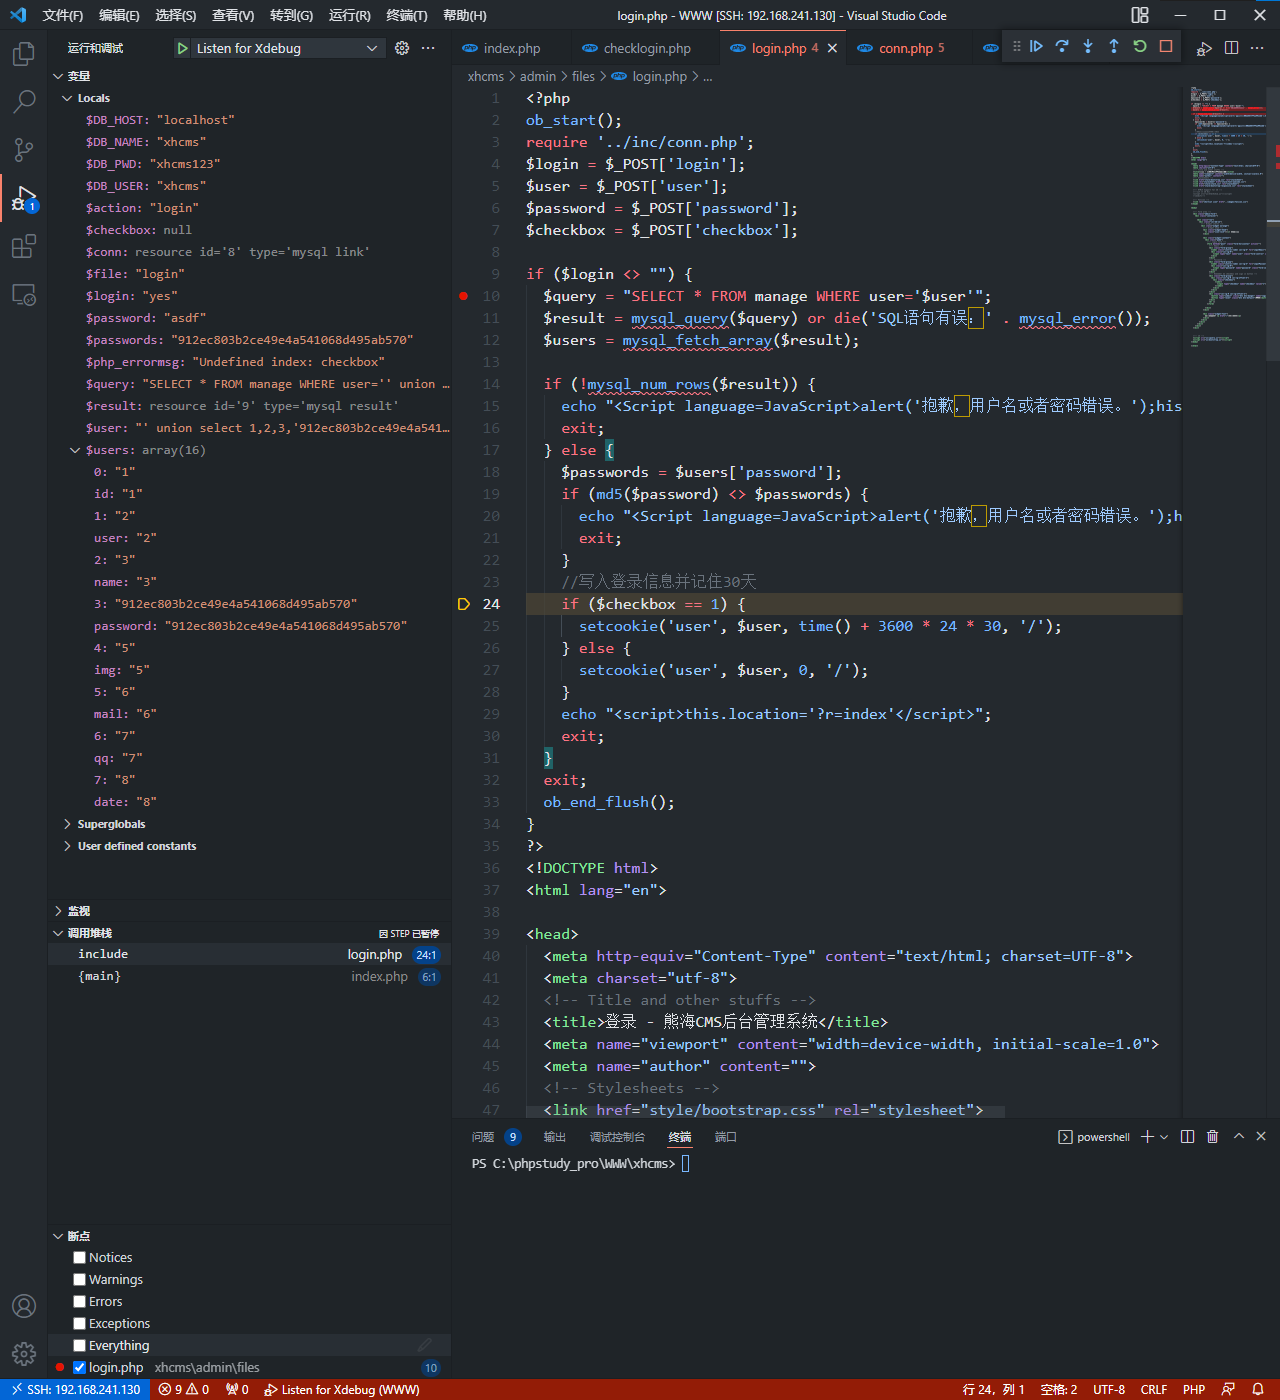Viewport: 1280px width, 1400px height.
Task: Step out of current function
Action: click(x=1114, y=46)
